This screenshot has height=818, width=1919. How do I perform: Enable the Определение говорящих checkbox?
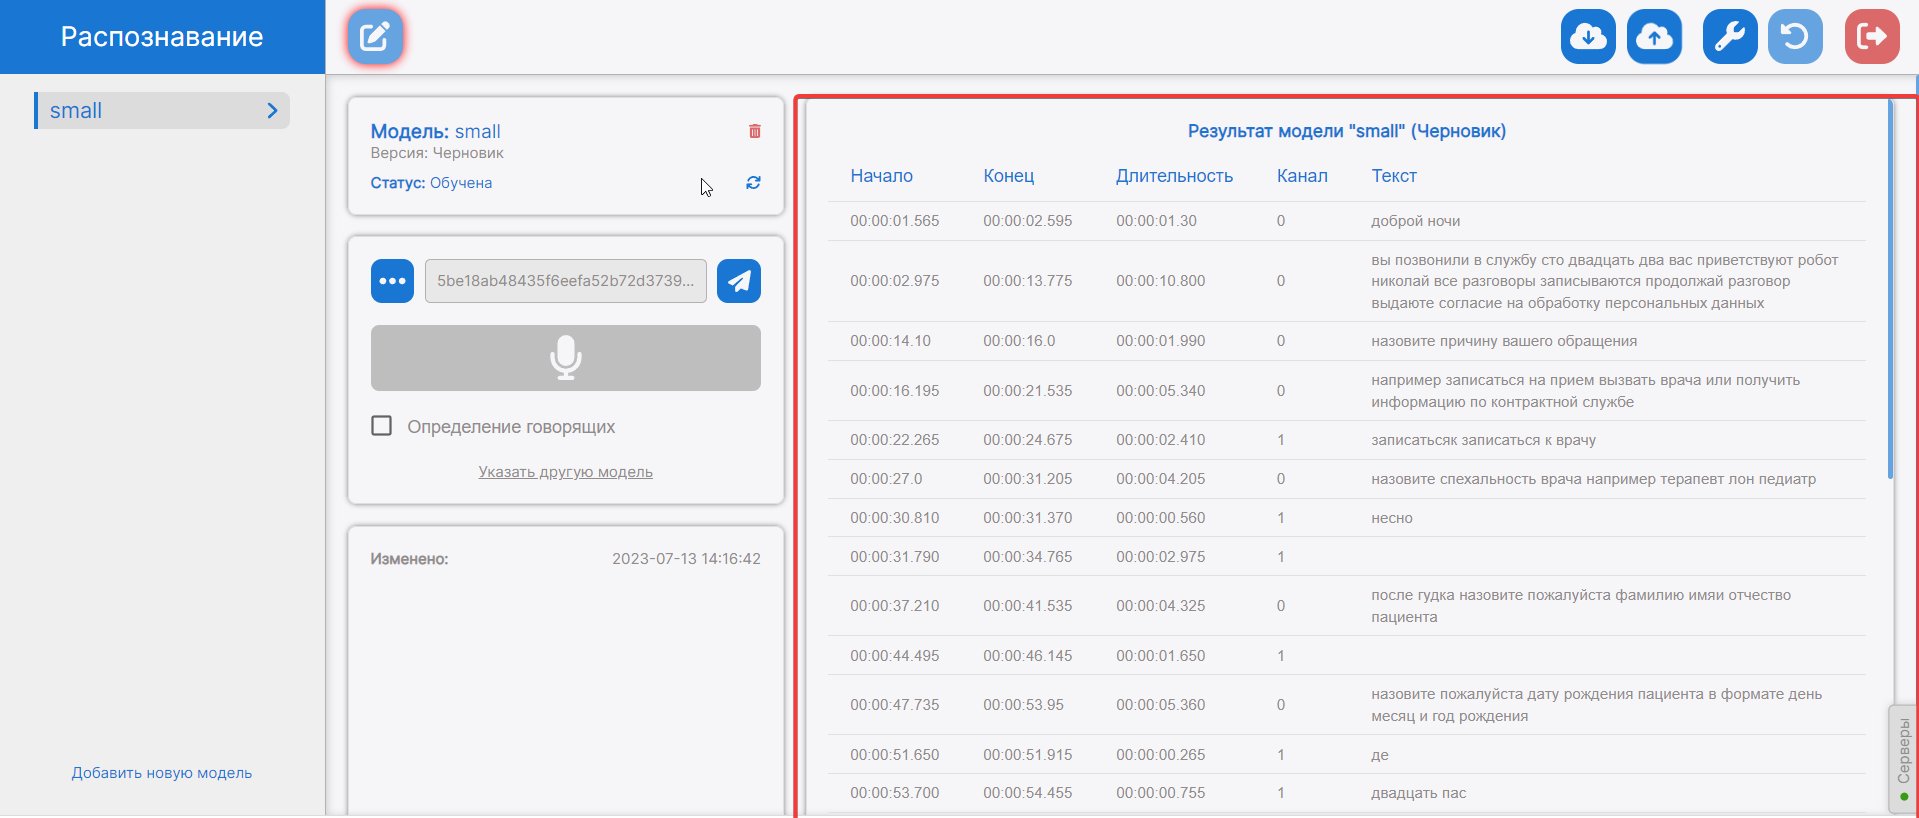pos(381,426)
